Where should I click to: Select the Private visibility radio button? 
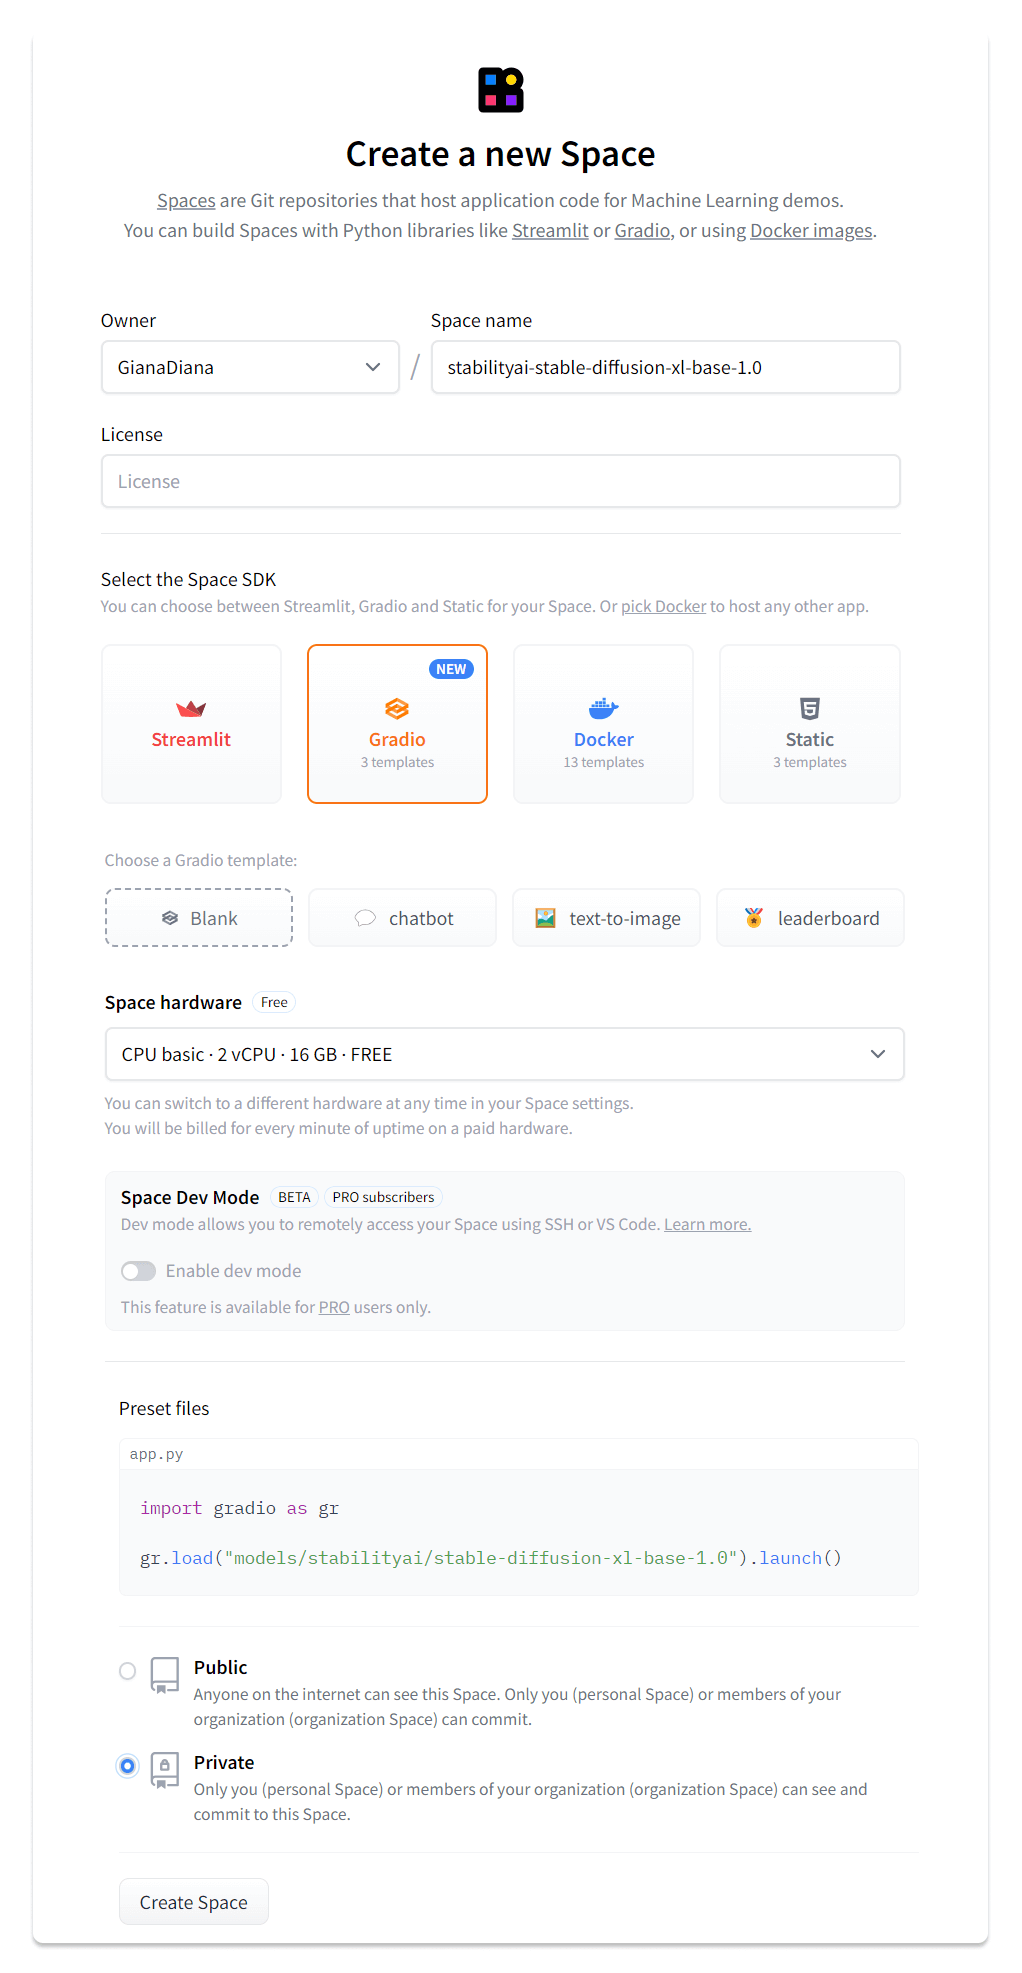click(127, 1766)
